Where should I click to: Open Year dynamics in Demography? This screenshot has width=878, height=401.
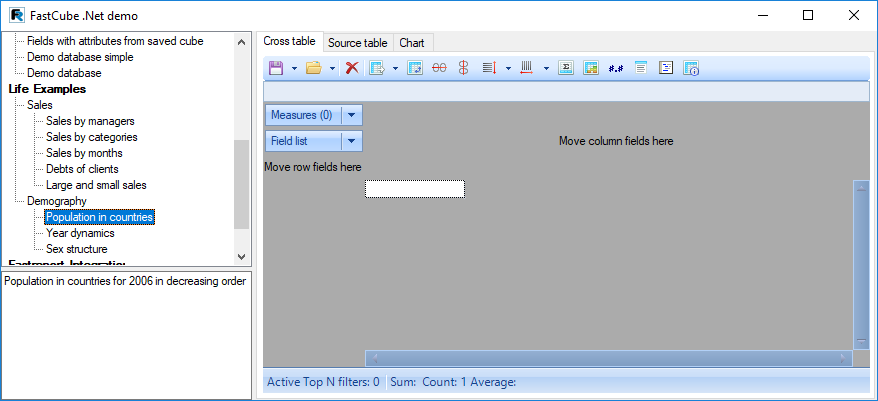coord(80,233)
